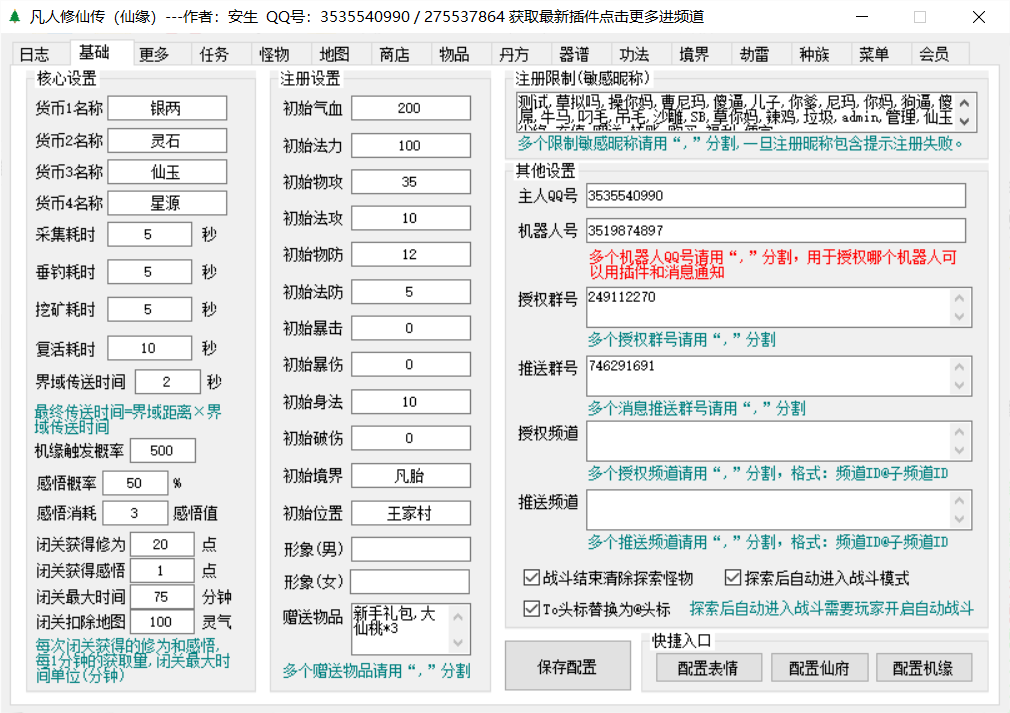The height and width of the screenshot is (713, 1010).
Task: Click the 感悟消耗 field
Action: 135,513
